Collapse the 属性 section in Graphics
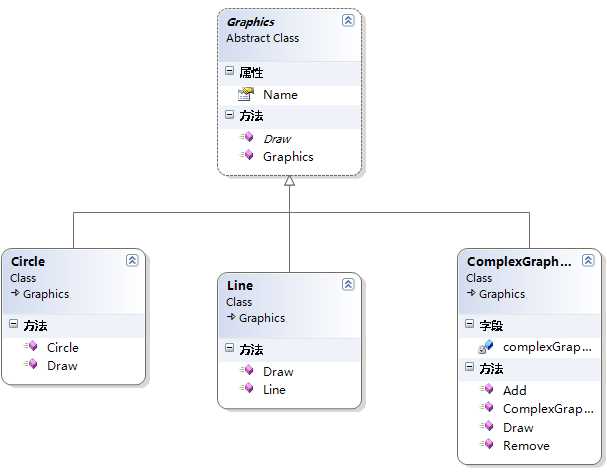This screenshot has width=607, height=476. (230, 72)
